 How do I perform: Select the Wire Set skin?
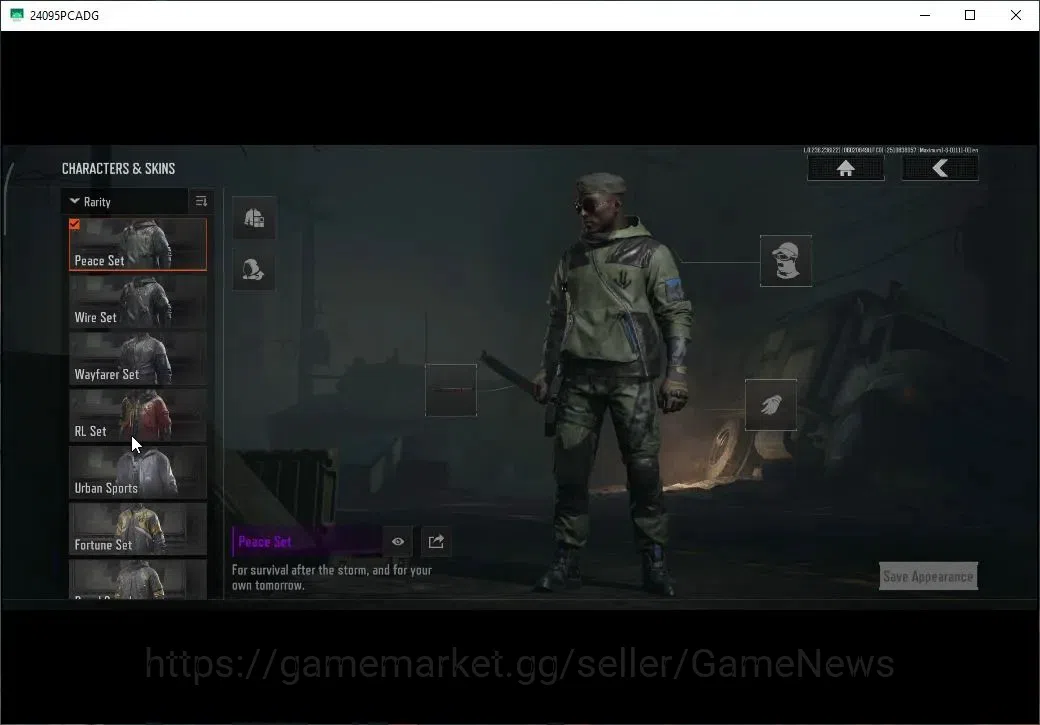pyautogui.click(x=138, y=302)
